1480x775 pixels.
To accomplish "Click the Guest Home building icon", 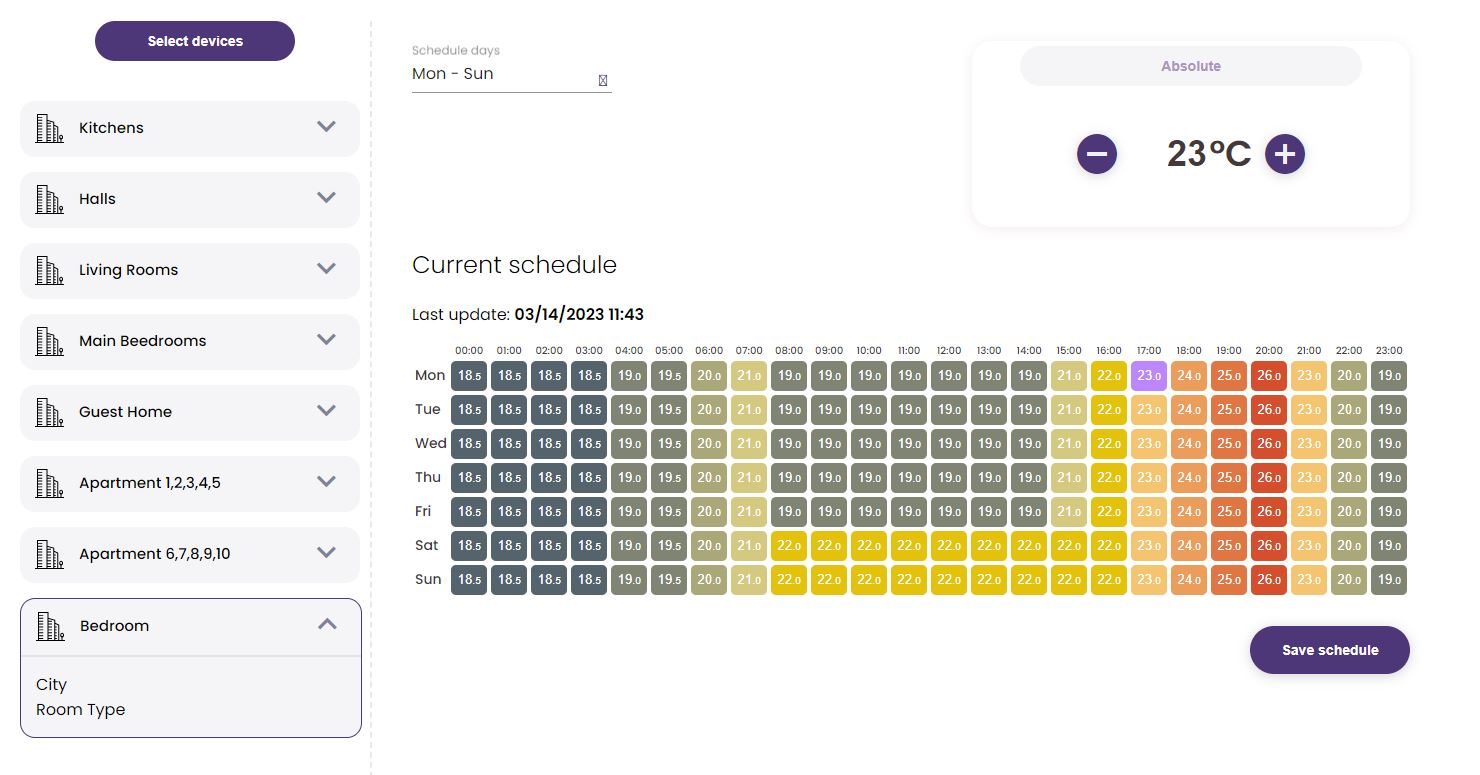I will point(49,412).
